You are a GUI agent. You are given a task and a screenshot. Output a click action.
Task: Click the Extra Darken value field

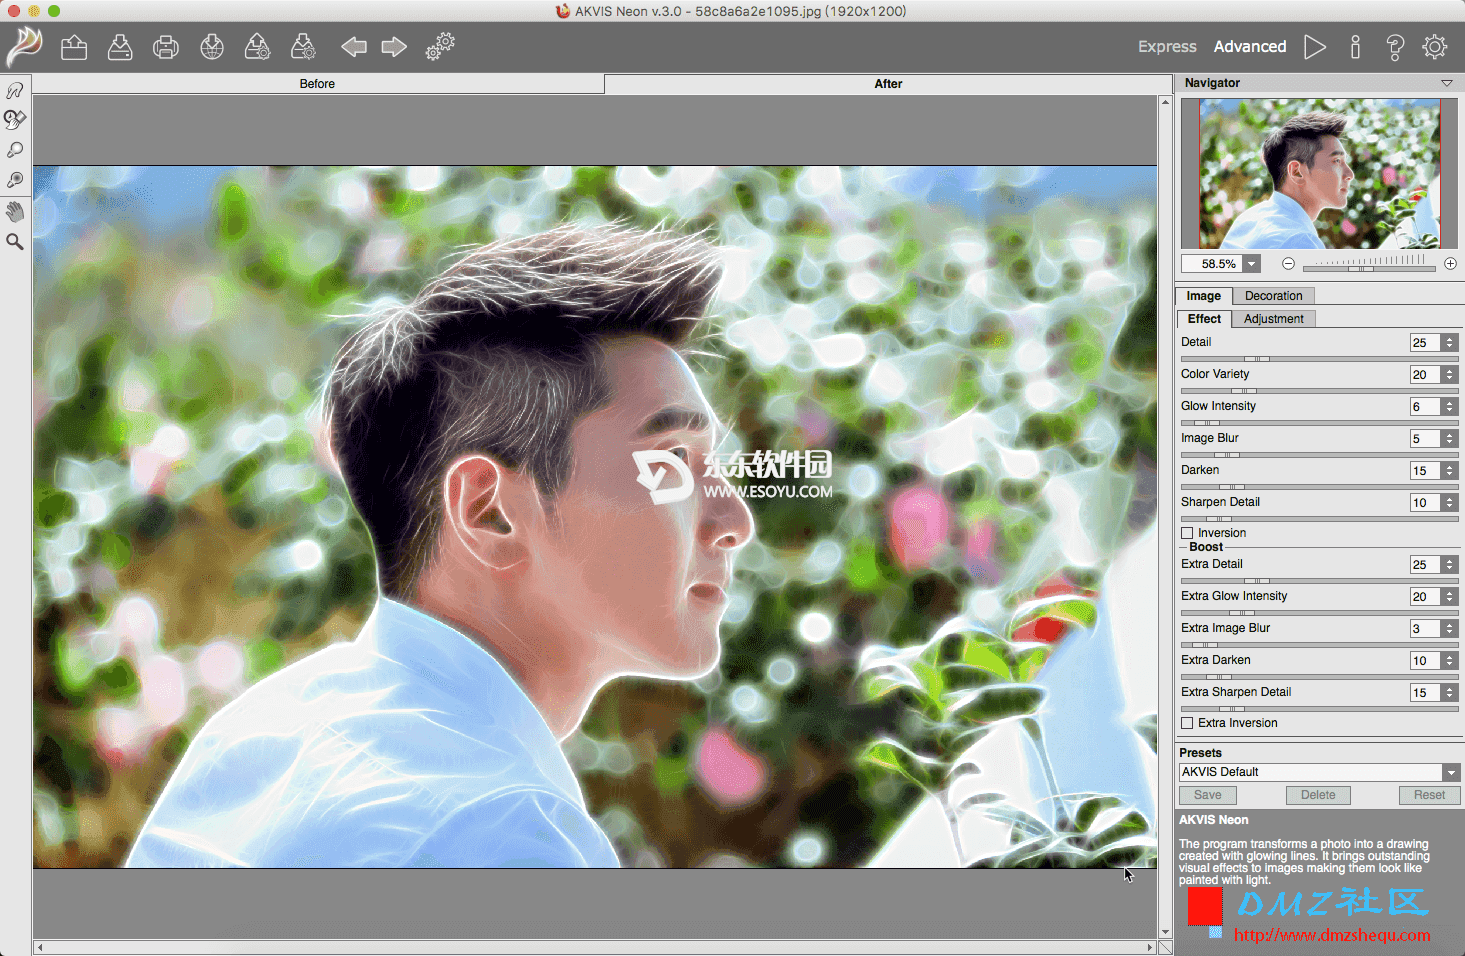tap(1425, 660)
